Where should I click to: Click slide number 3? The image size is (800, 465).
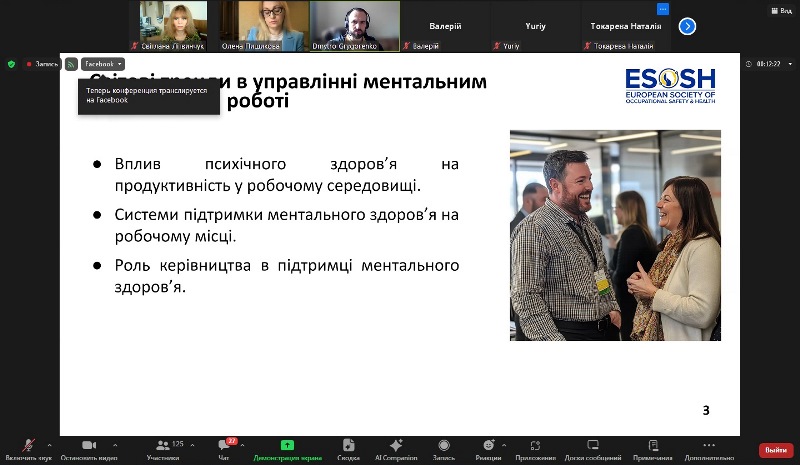pos(706,410)
